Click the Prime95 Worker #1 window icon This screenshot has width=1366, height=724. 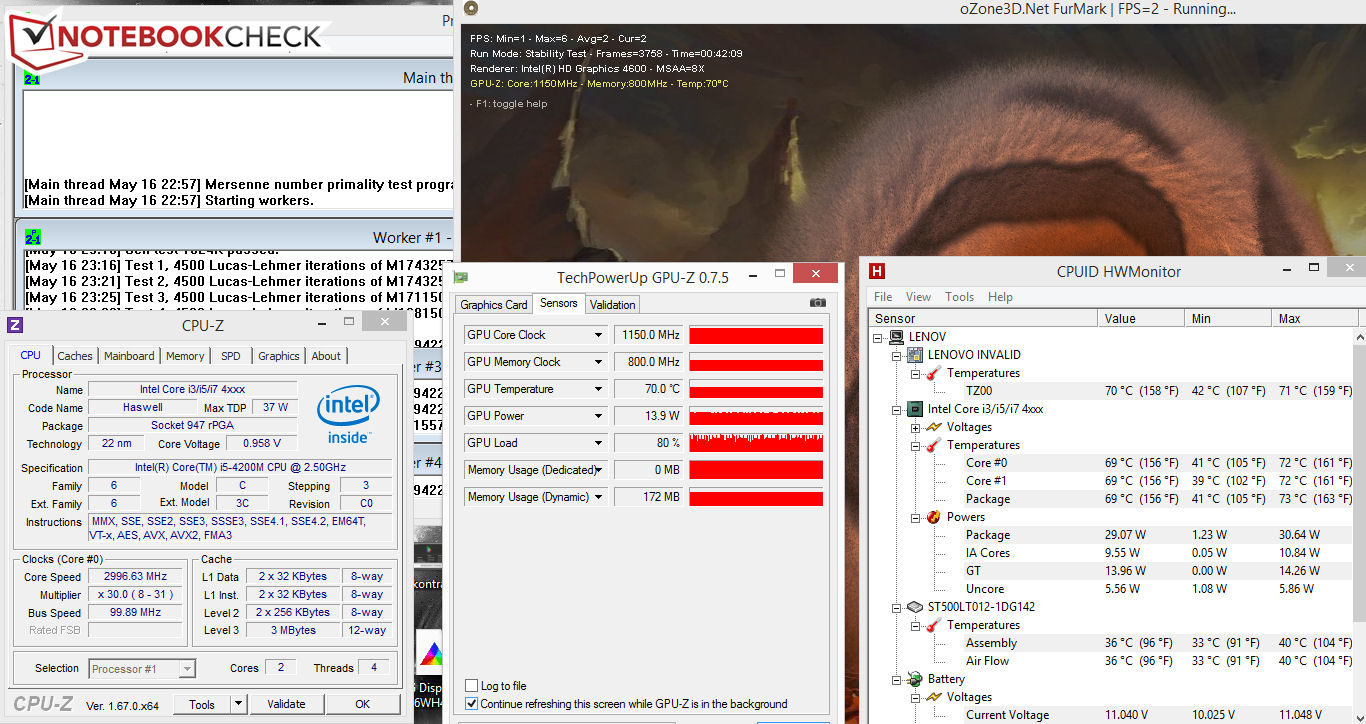[32, 238]
